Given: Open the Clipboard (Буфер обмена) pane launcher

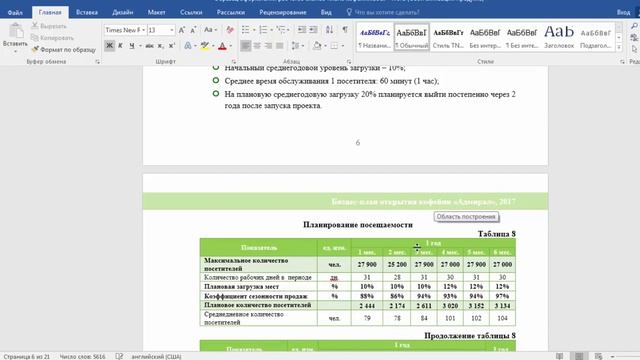Looking at the screenshot, I should (x=98, y=62).
